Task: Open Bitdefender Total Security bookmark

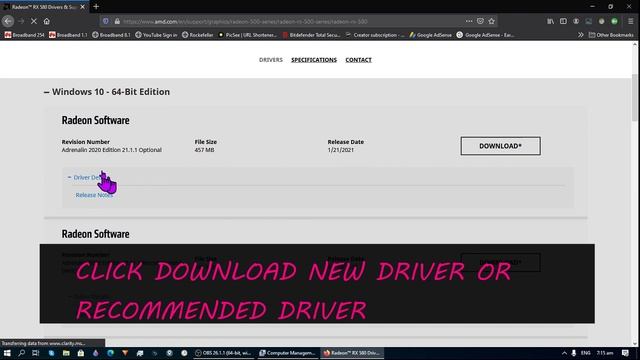Action: tap(311, 35)
